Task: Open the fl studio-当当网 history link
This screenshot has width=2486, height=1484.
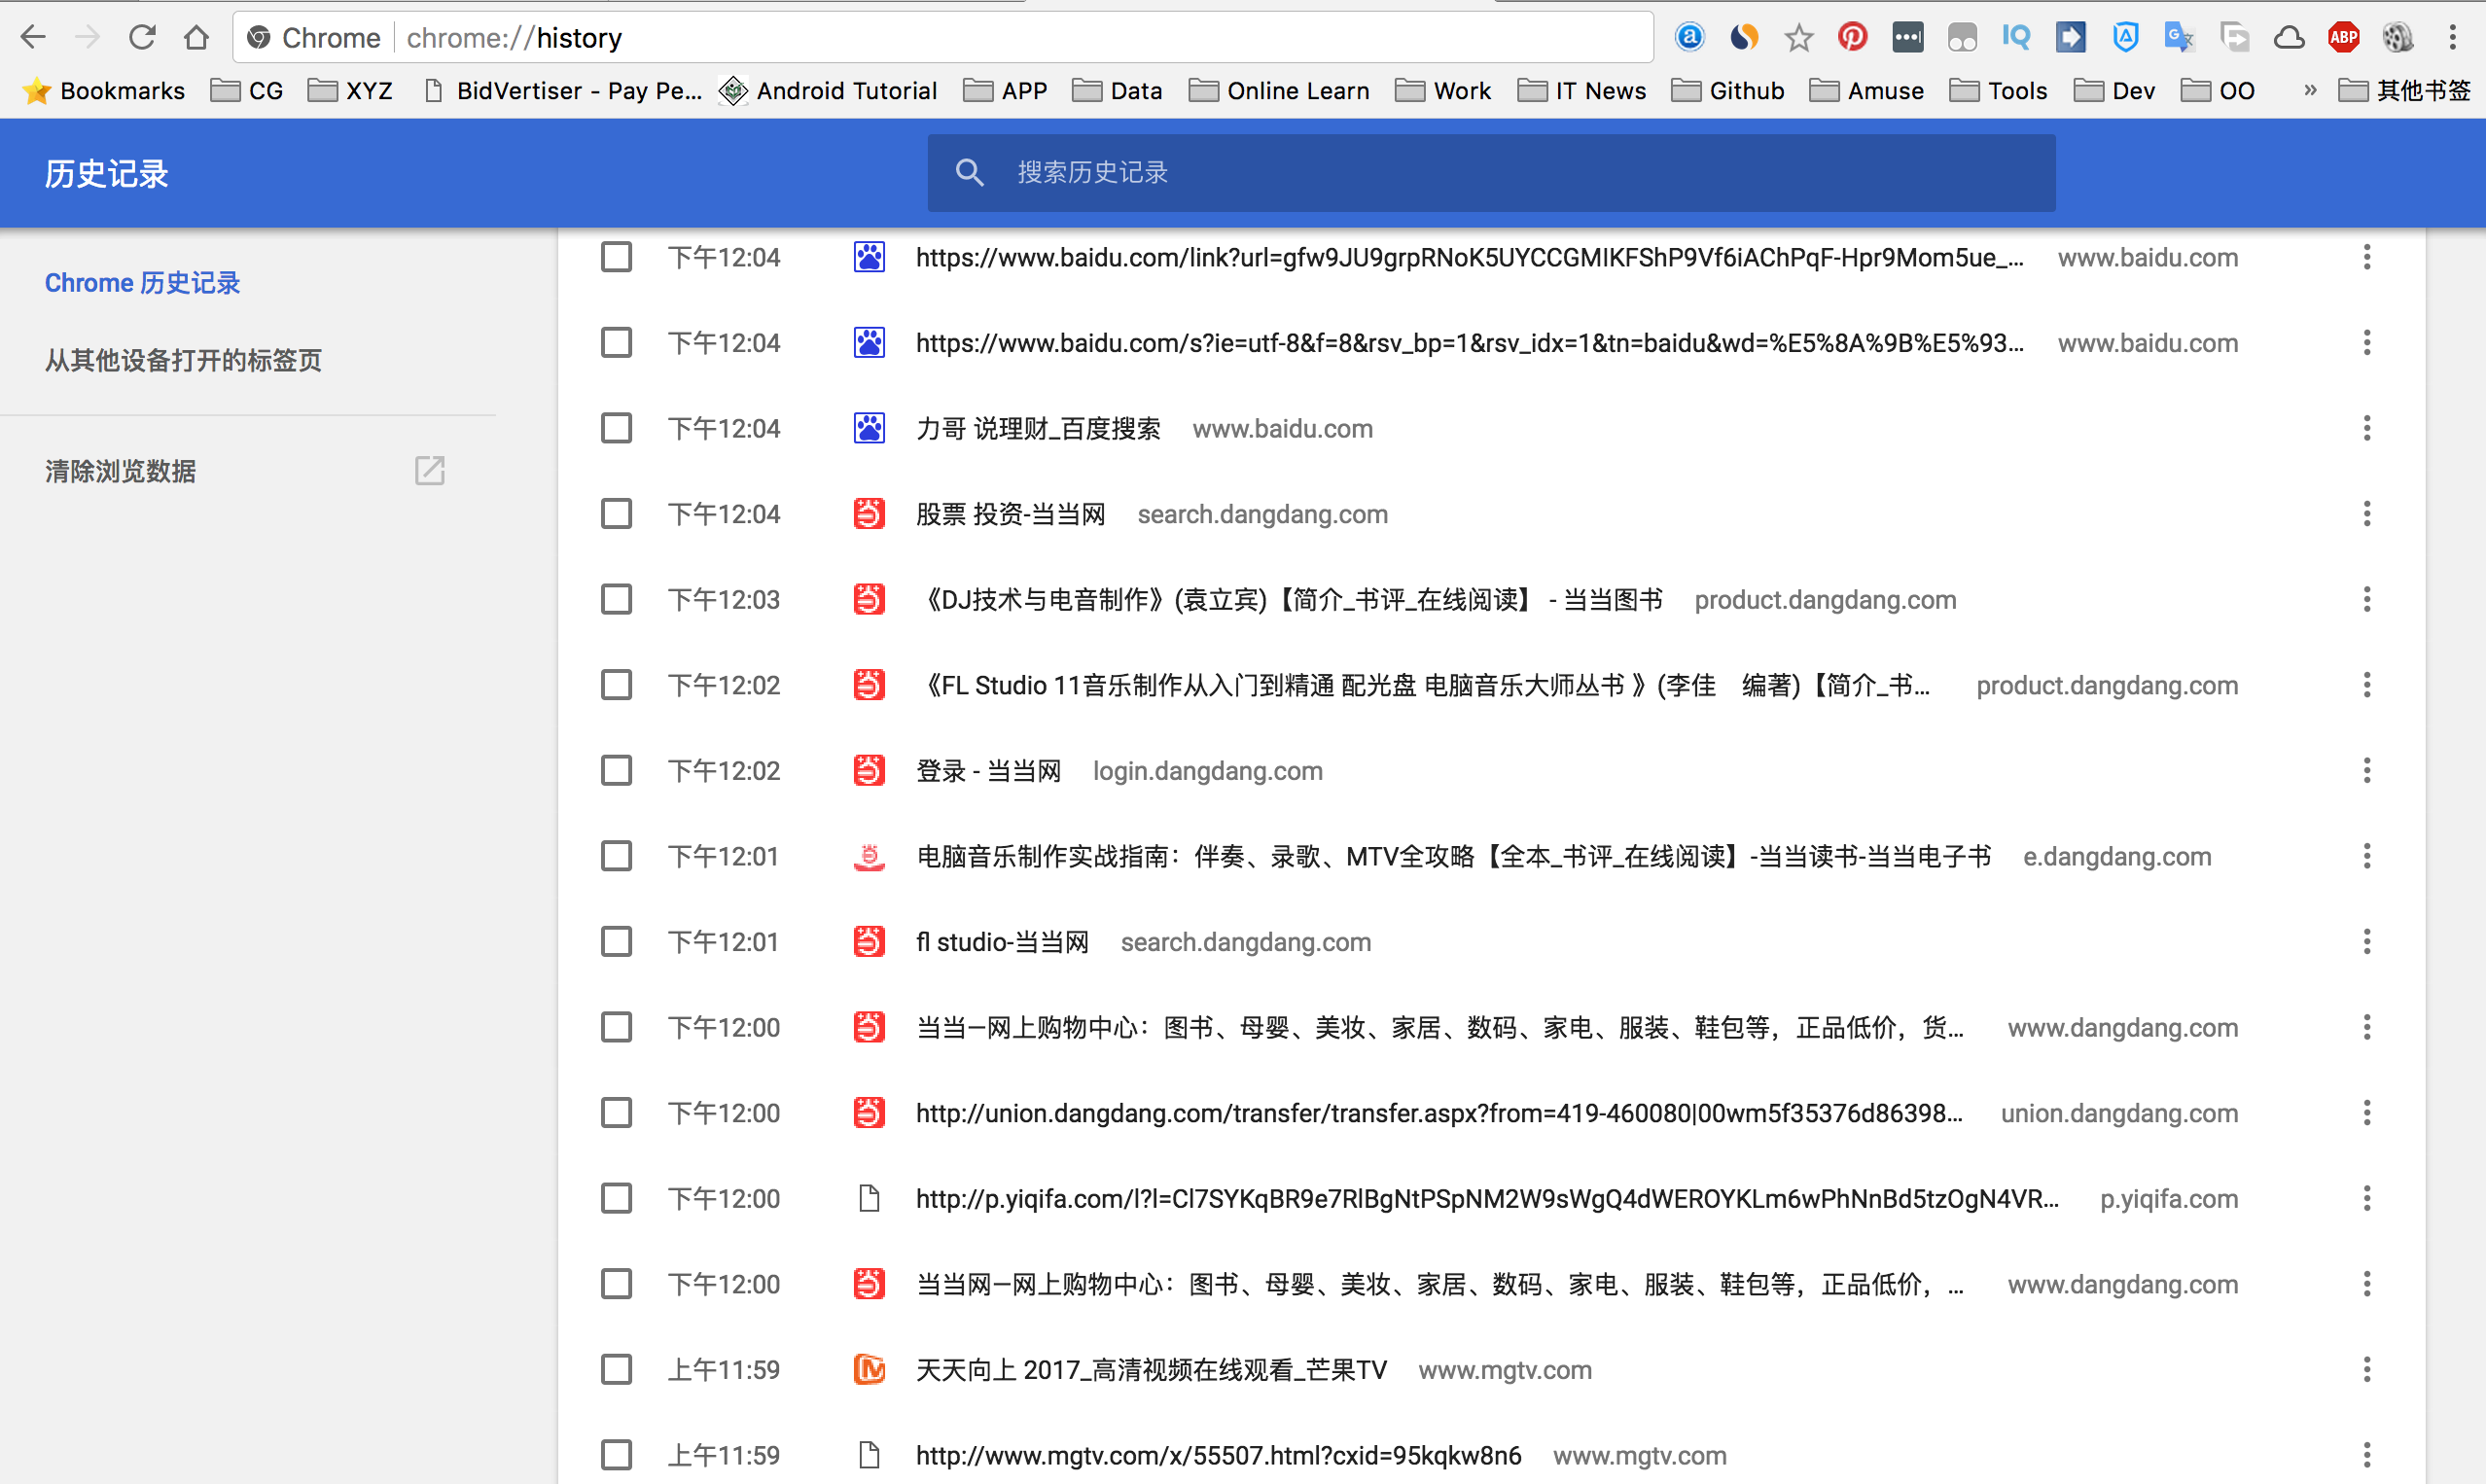Action: (x=1002, y=941)
